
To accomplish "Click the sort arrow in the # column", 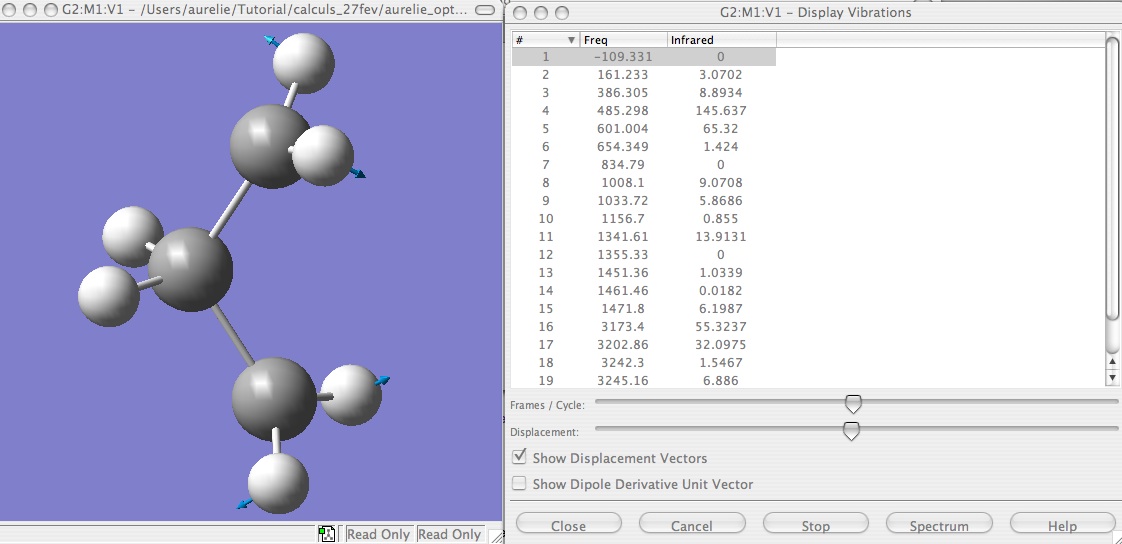I will [571, 40].
